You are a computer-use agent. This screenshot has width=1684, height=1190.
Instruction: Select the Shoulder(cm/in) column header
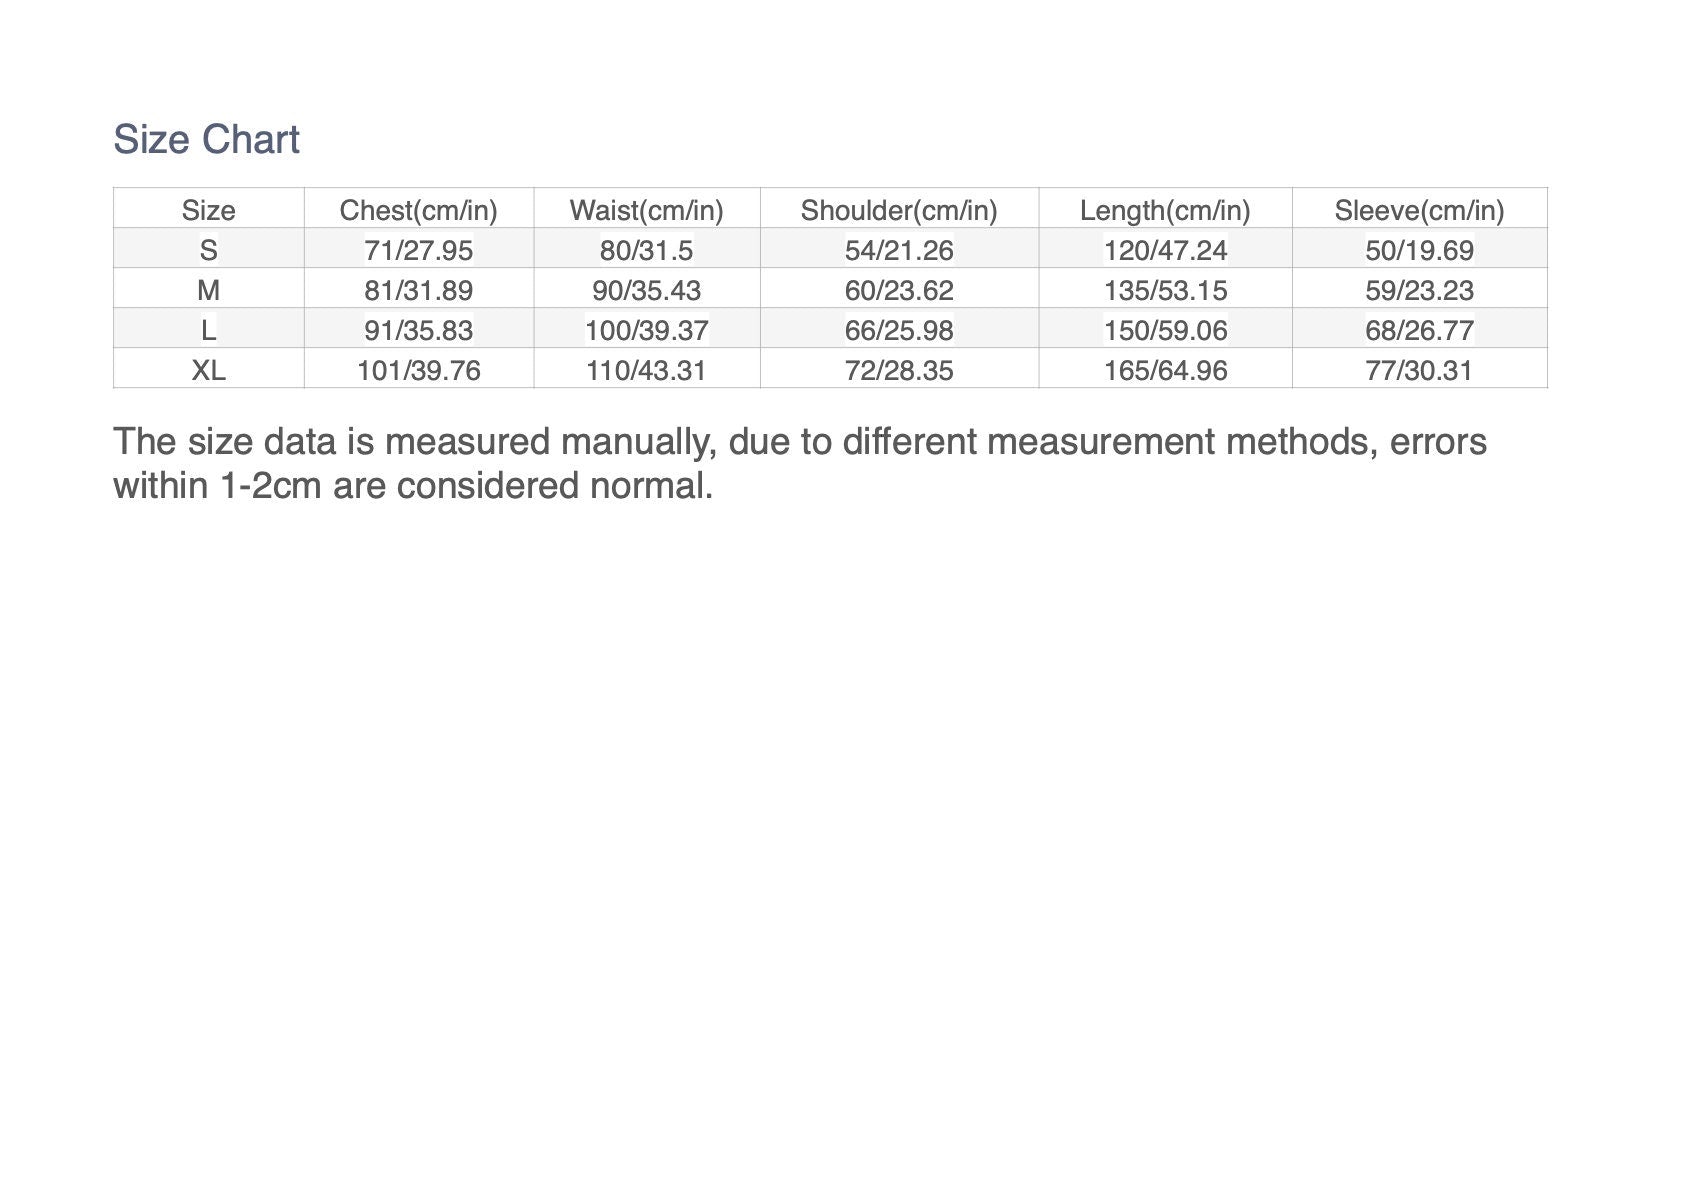click(x=899, y=210)
